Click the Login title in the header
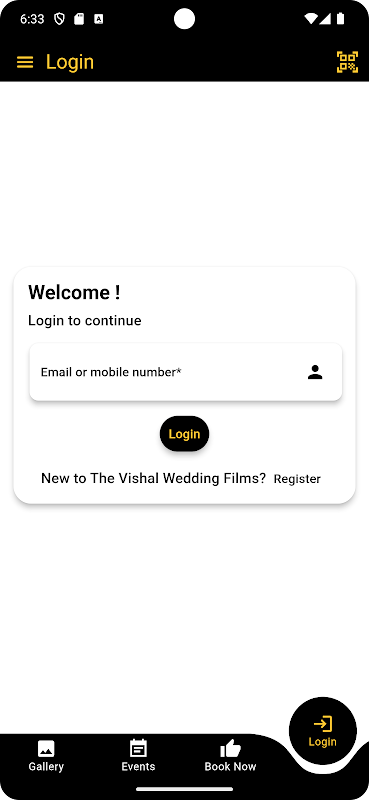 pyautogui.click(x=70, y=62)
